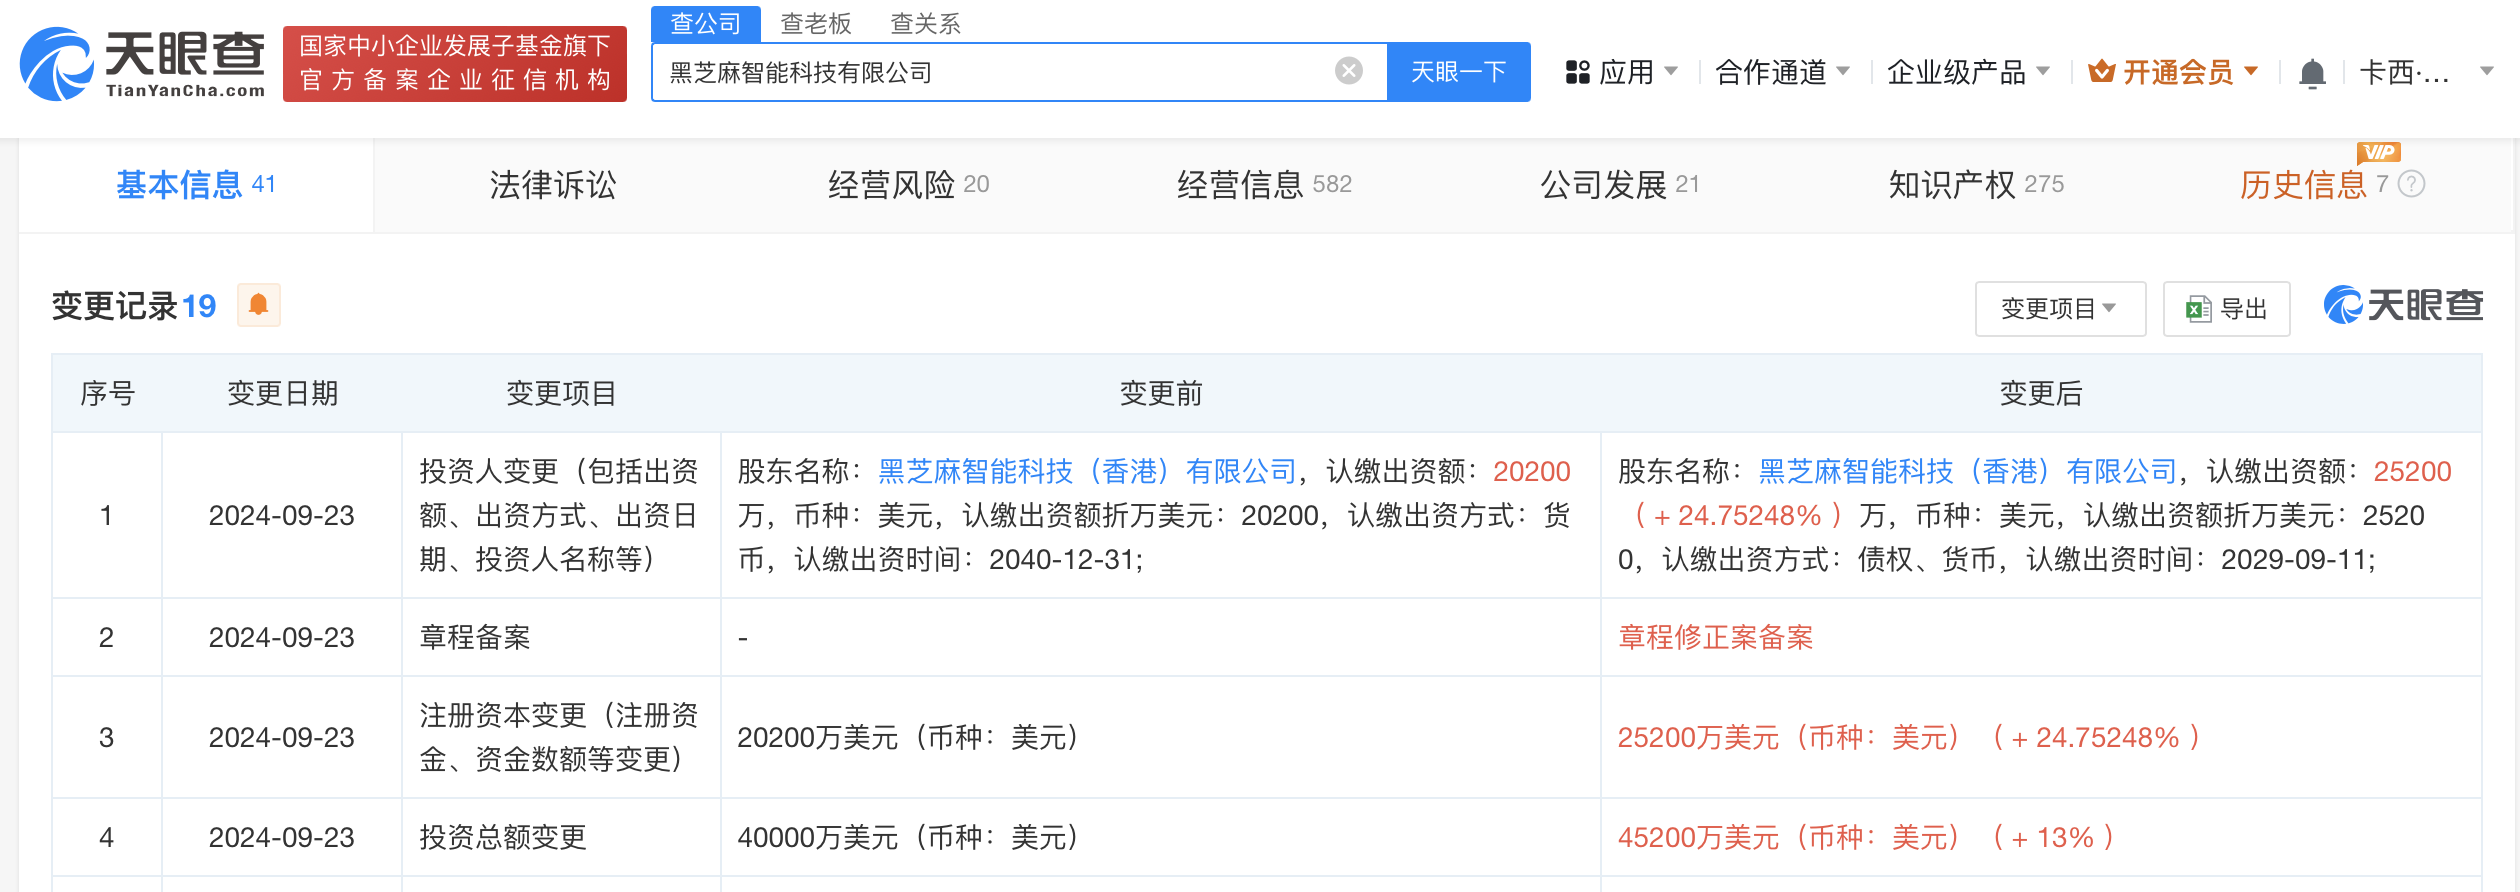Viewport: 2520px width, 892px height.
Task: Select the 经营风险 tab
Action: click(908, 185)
